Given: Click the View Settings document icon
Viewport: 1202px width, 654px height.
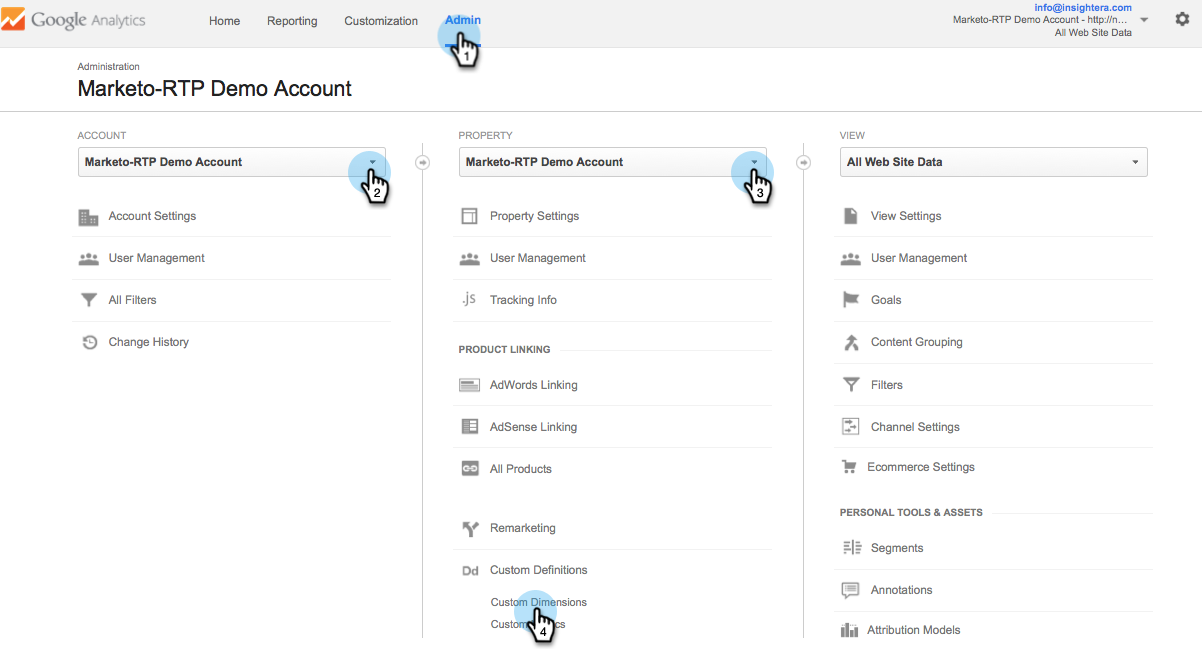Looking at the screenshot, I should pyautogui.click(x=850, y=216).
